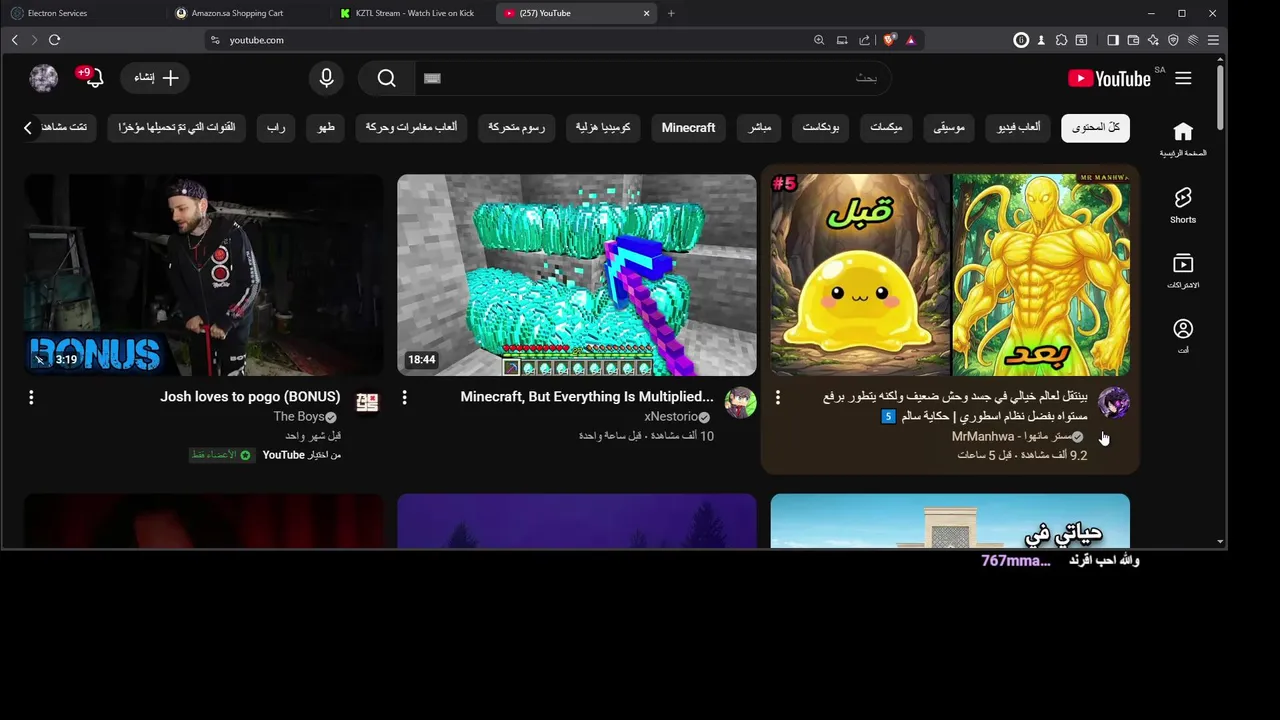Screen dimensions: 1280x720
Task: Open browser zoom control icon
Action: coord(819,40)
